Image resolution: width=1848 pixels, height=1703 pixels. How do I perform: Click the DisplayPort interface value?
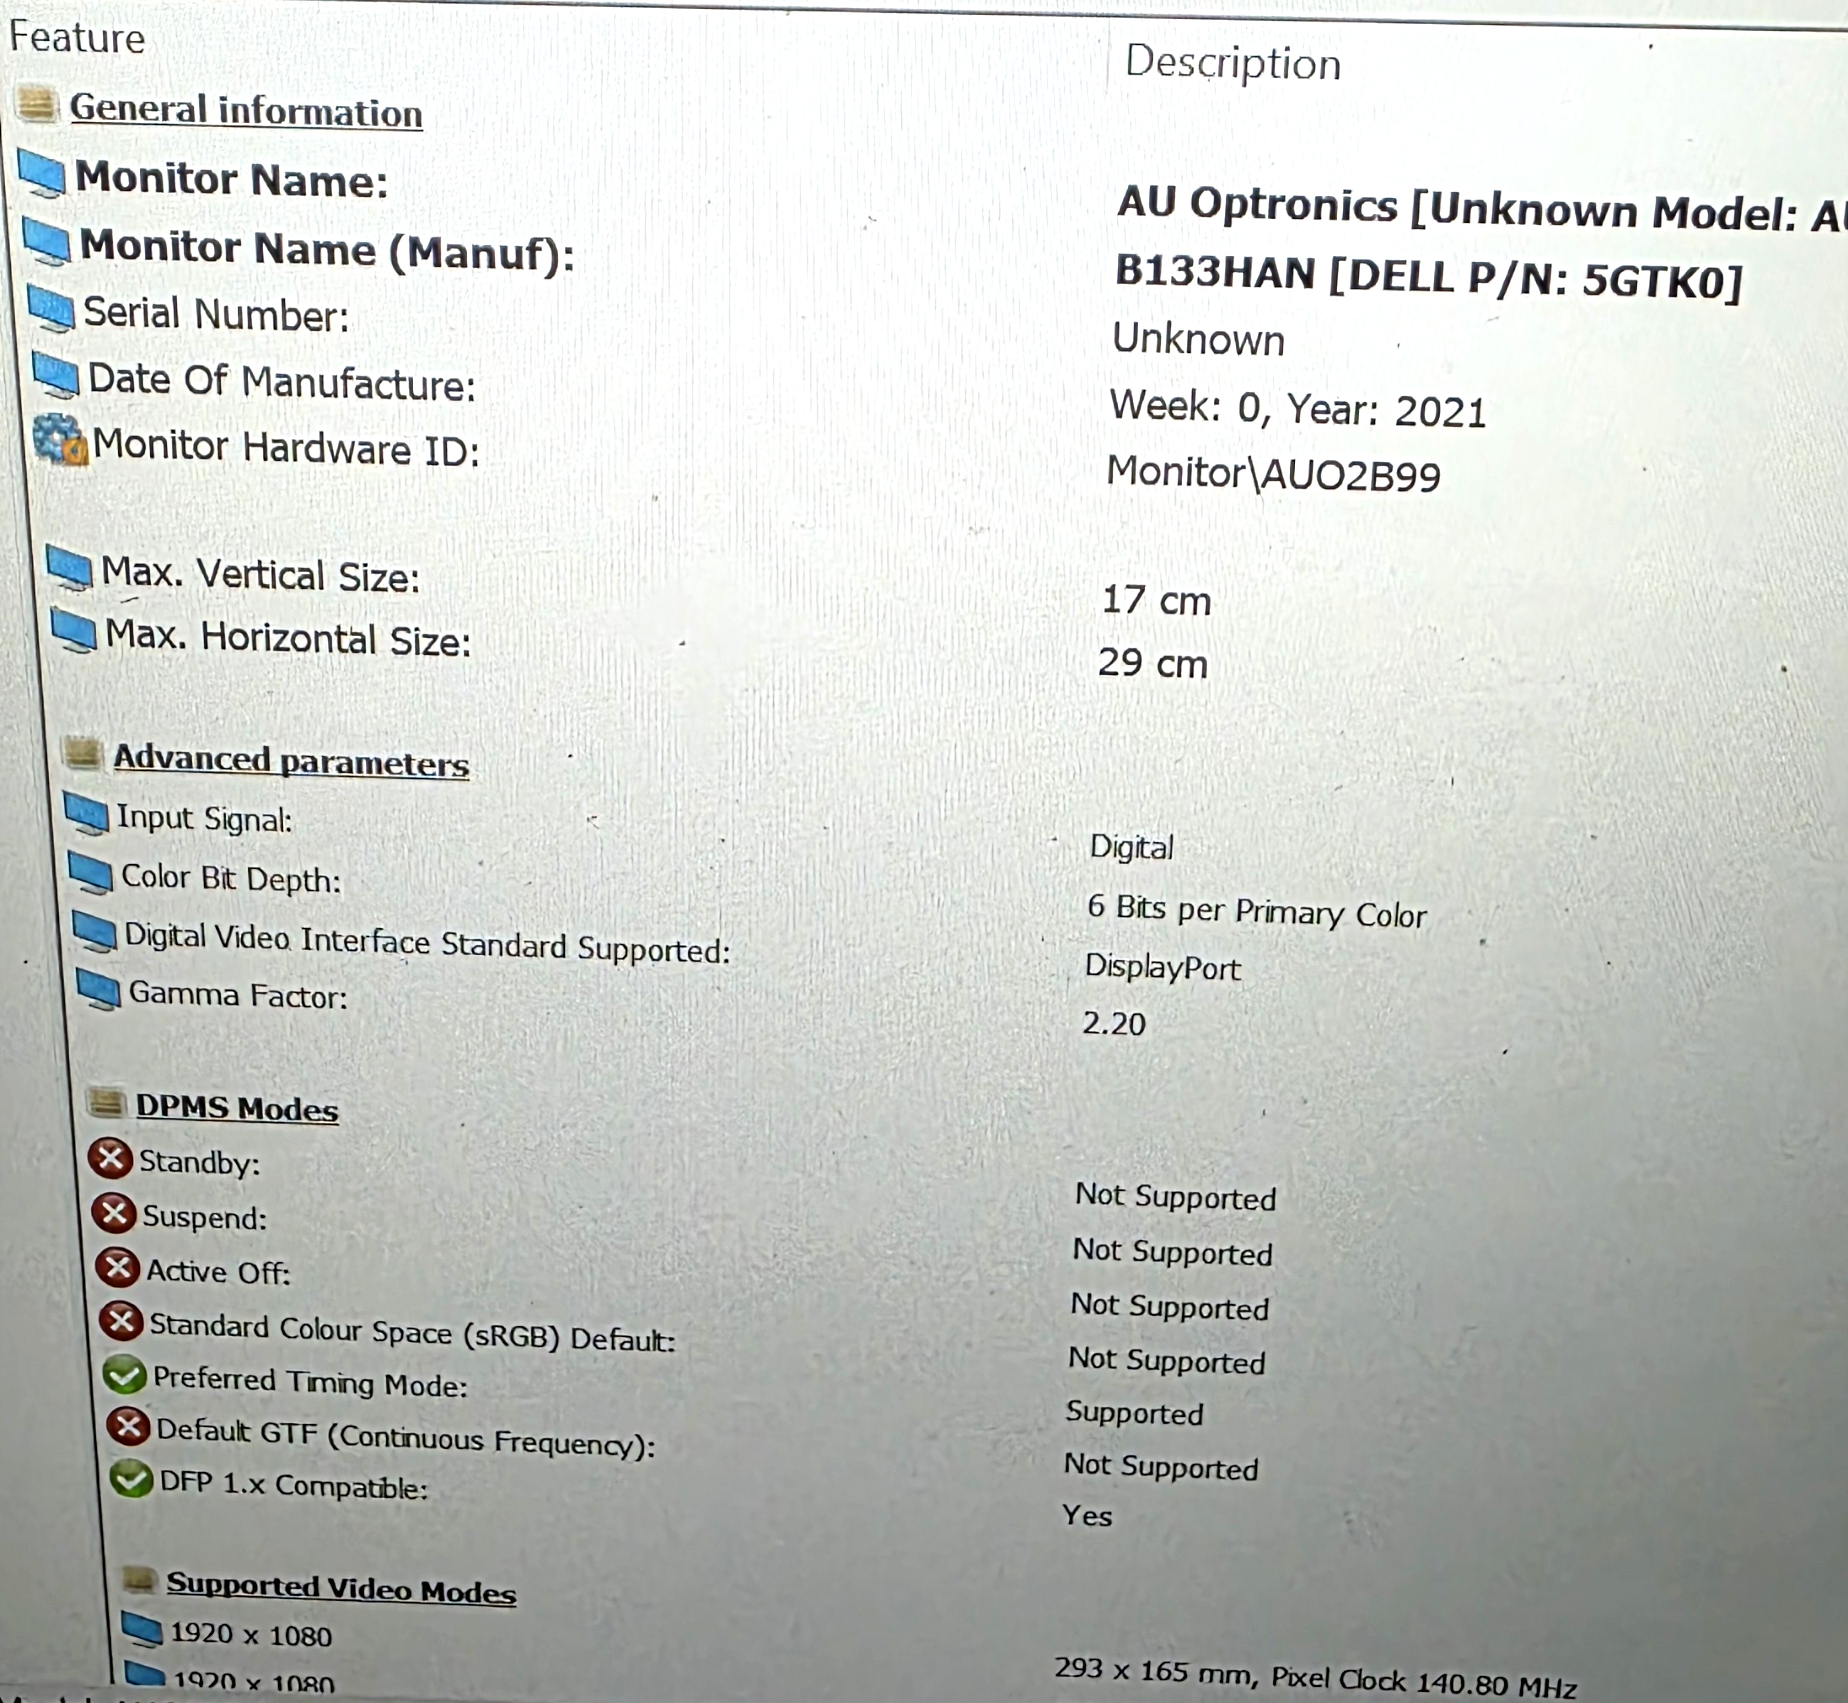[1162, 967]
